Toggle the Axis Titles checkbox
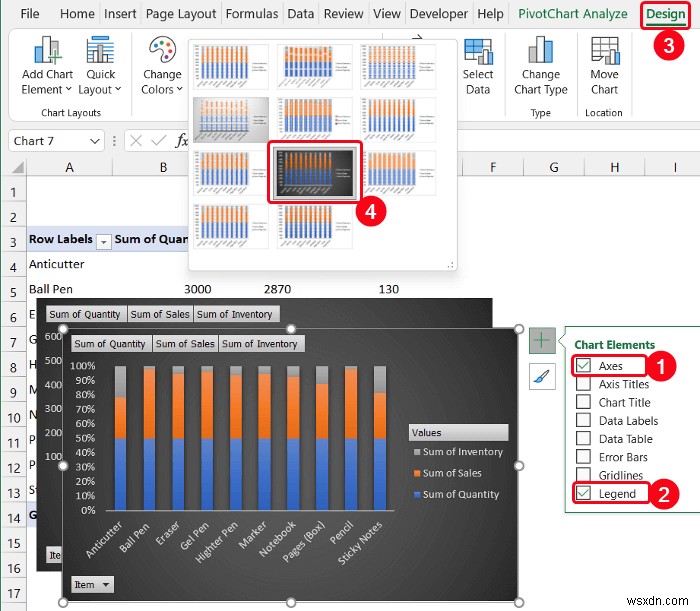Image resolution: width=700 pixels, height=611 pixels. pos(583,384)
